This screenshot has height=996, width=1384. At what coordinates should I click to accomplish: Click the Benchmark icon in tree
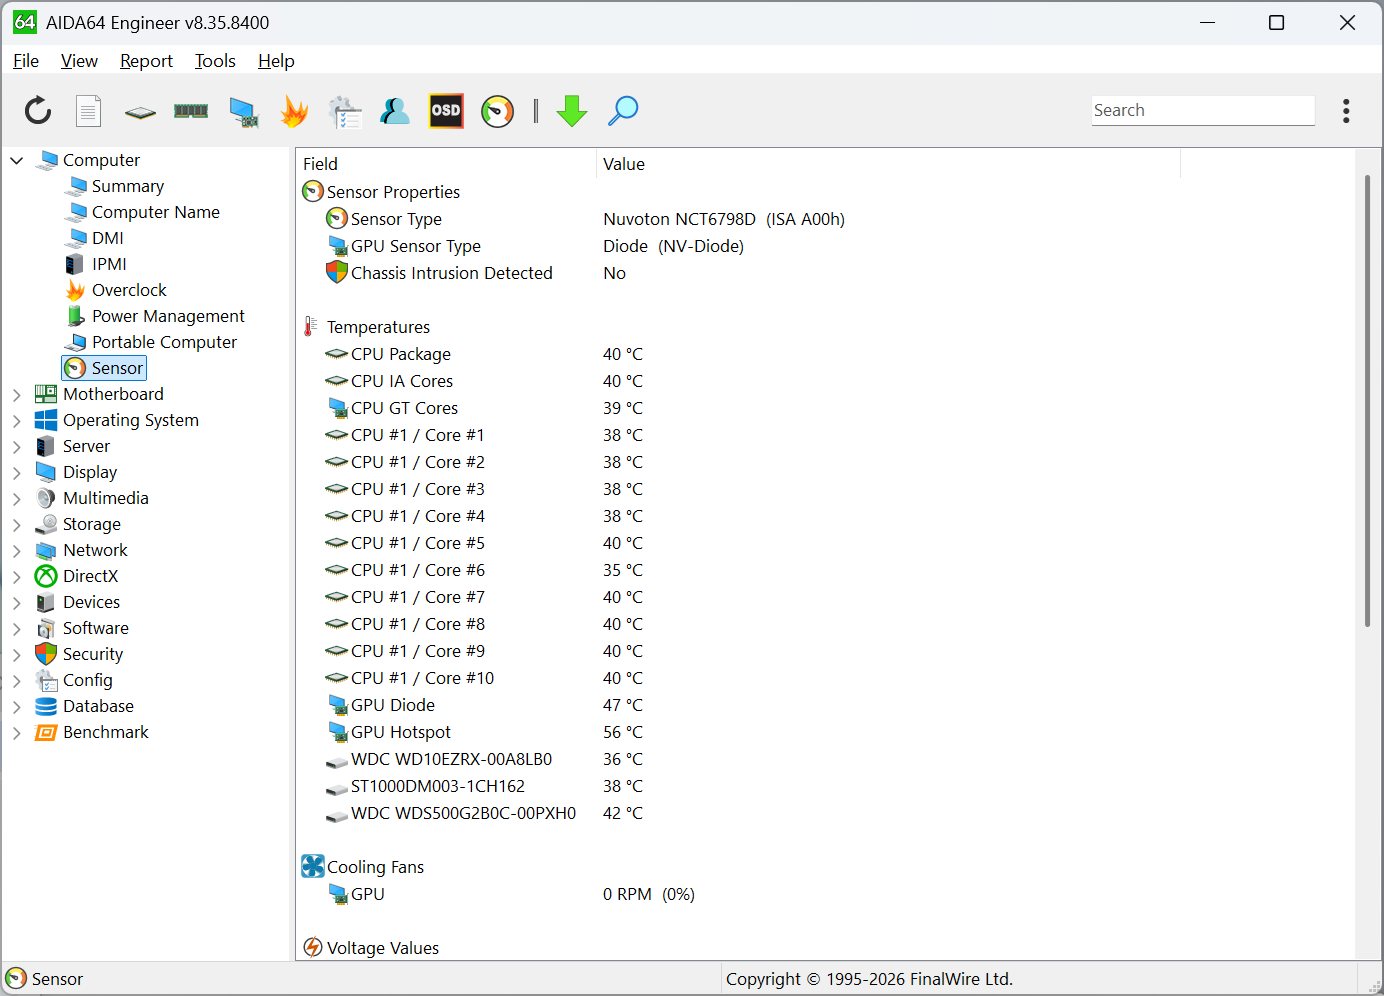(x=46, y=732)
